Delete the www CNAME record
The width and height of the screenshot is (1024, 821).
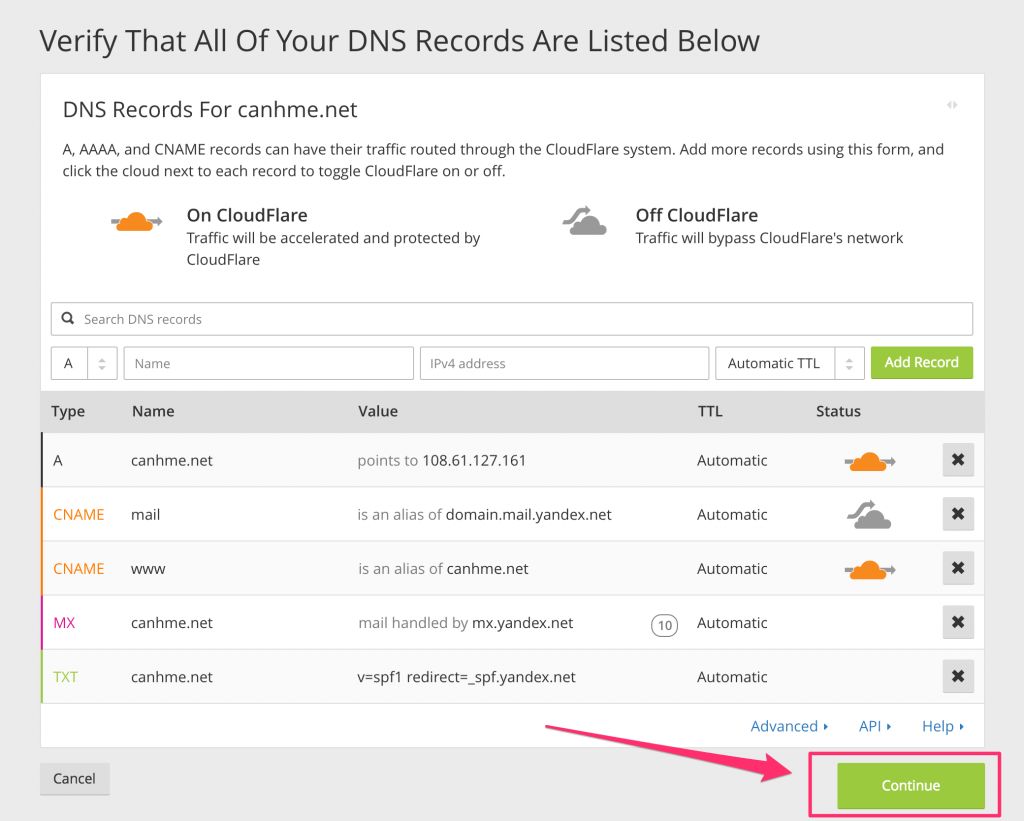[x=957, y=568]
